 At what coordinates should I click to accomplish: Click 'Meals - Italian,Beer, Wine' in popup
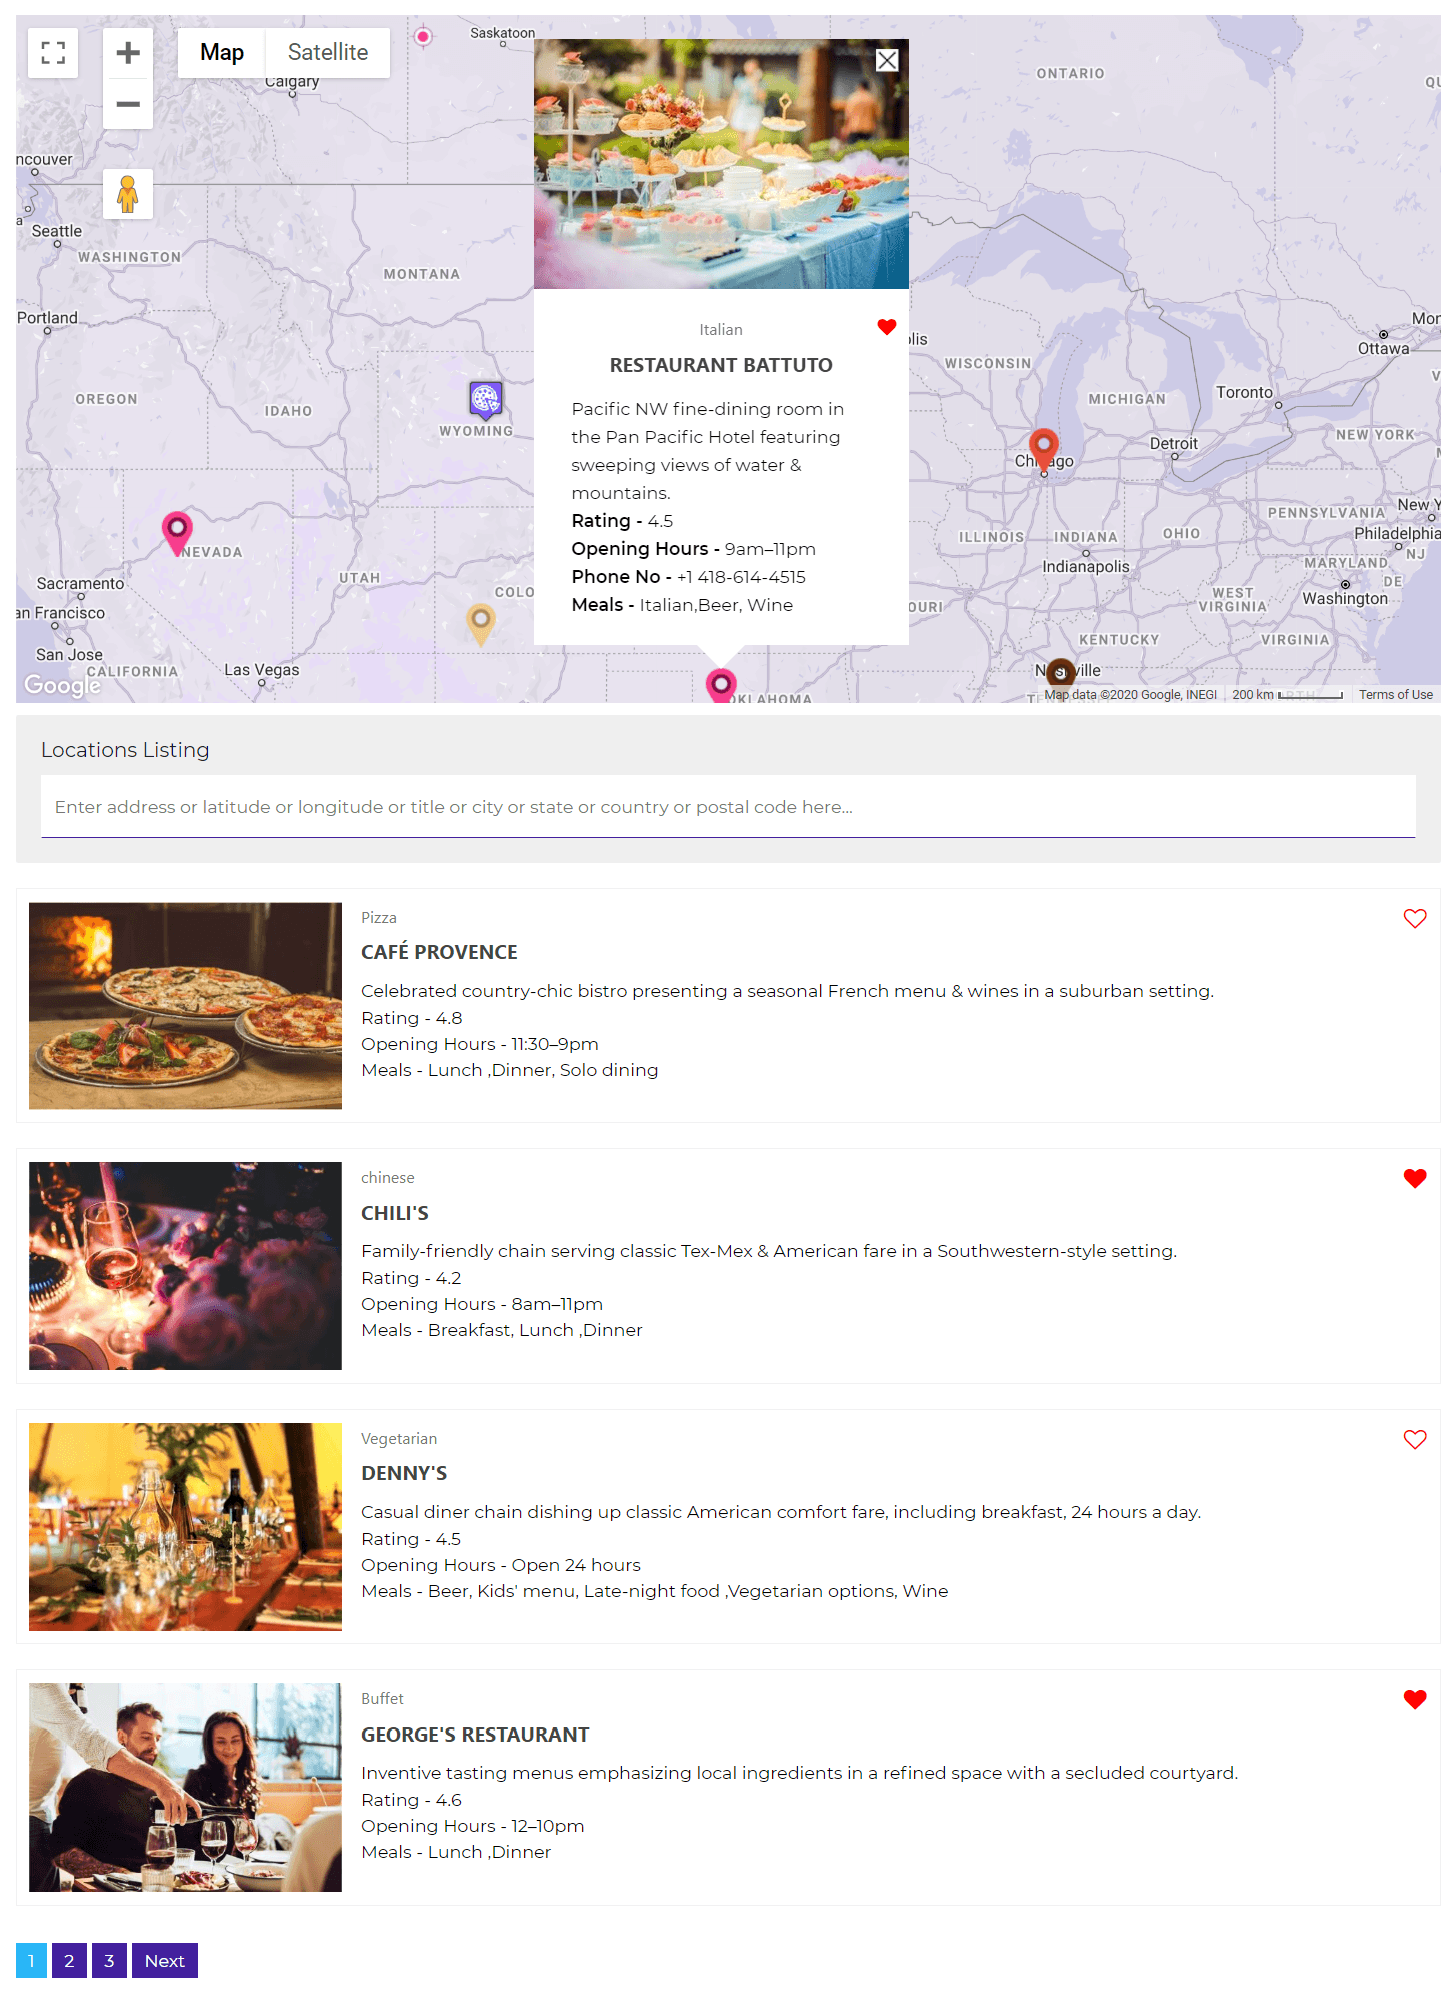coord(682,605)
